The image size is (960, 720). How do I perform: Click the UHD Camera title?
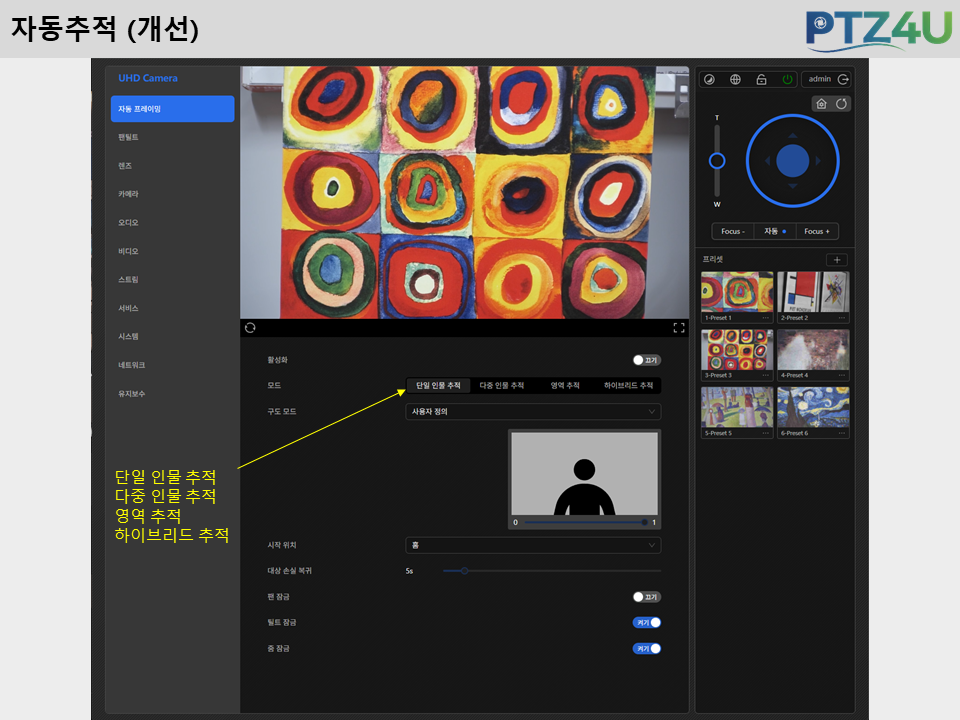(x=148, y=78)
